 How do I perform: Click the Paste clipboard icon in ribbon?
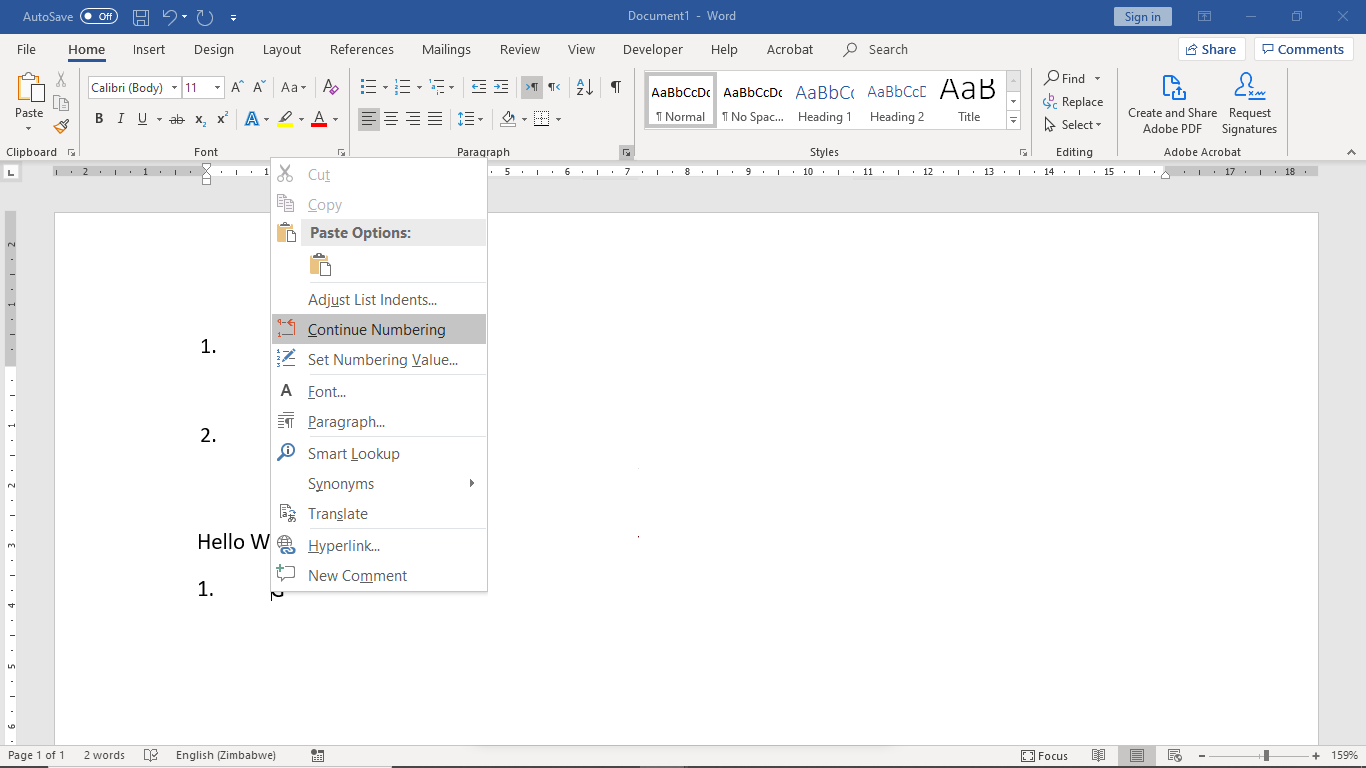click(x=29, y=88)
